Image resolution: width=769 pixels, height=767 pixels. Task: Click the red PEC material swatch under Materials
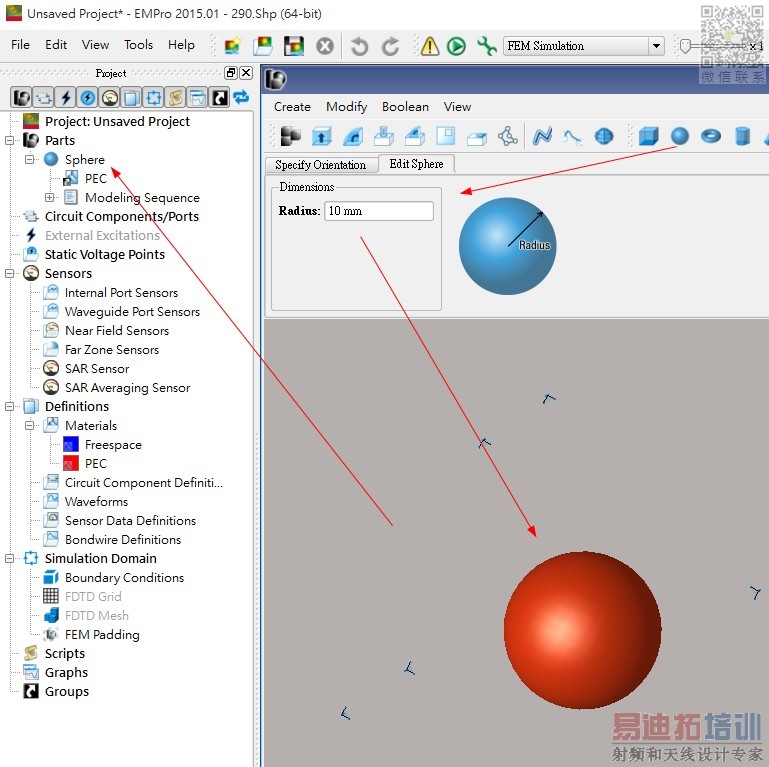pyautogui.click(x=71, y=463)
